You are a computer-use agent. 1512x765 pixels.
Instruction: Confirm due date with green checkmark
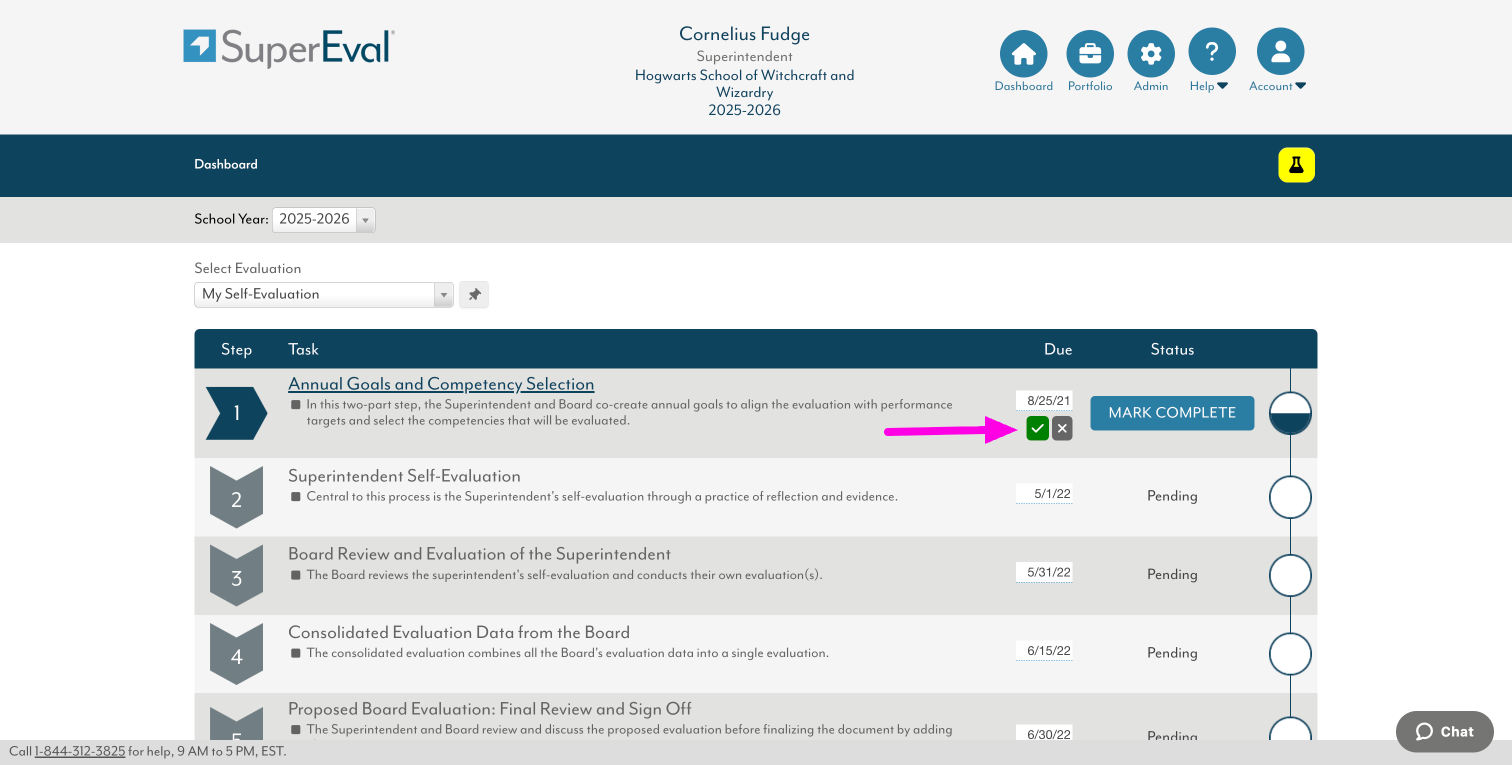(1037, 429)
